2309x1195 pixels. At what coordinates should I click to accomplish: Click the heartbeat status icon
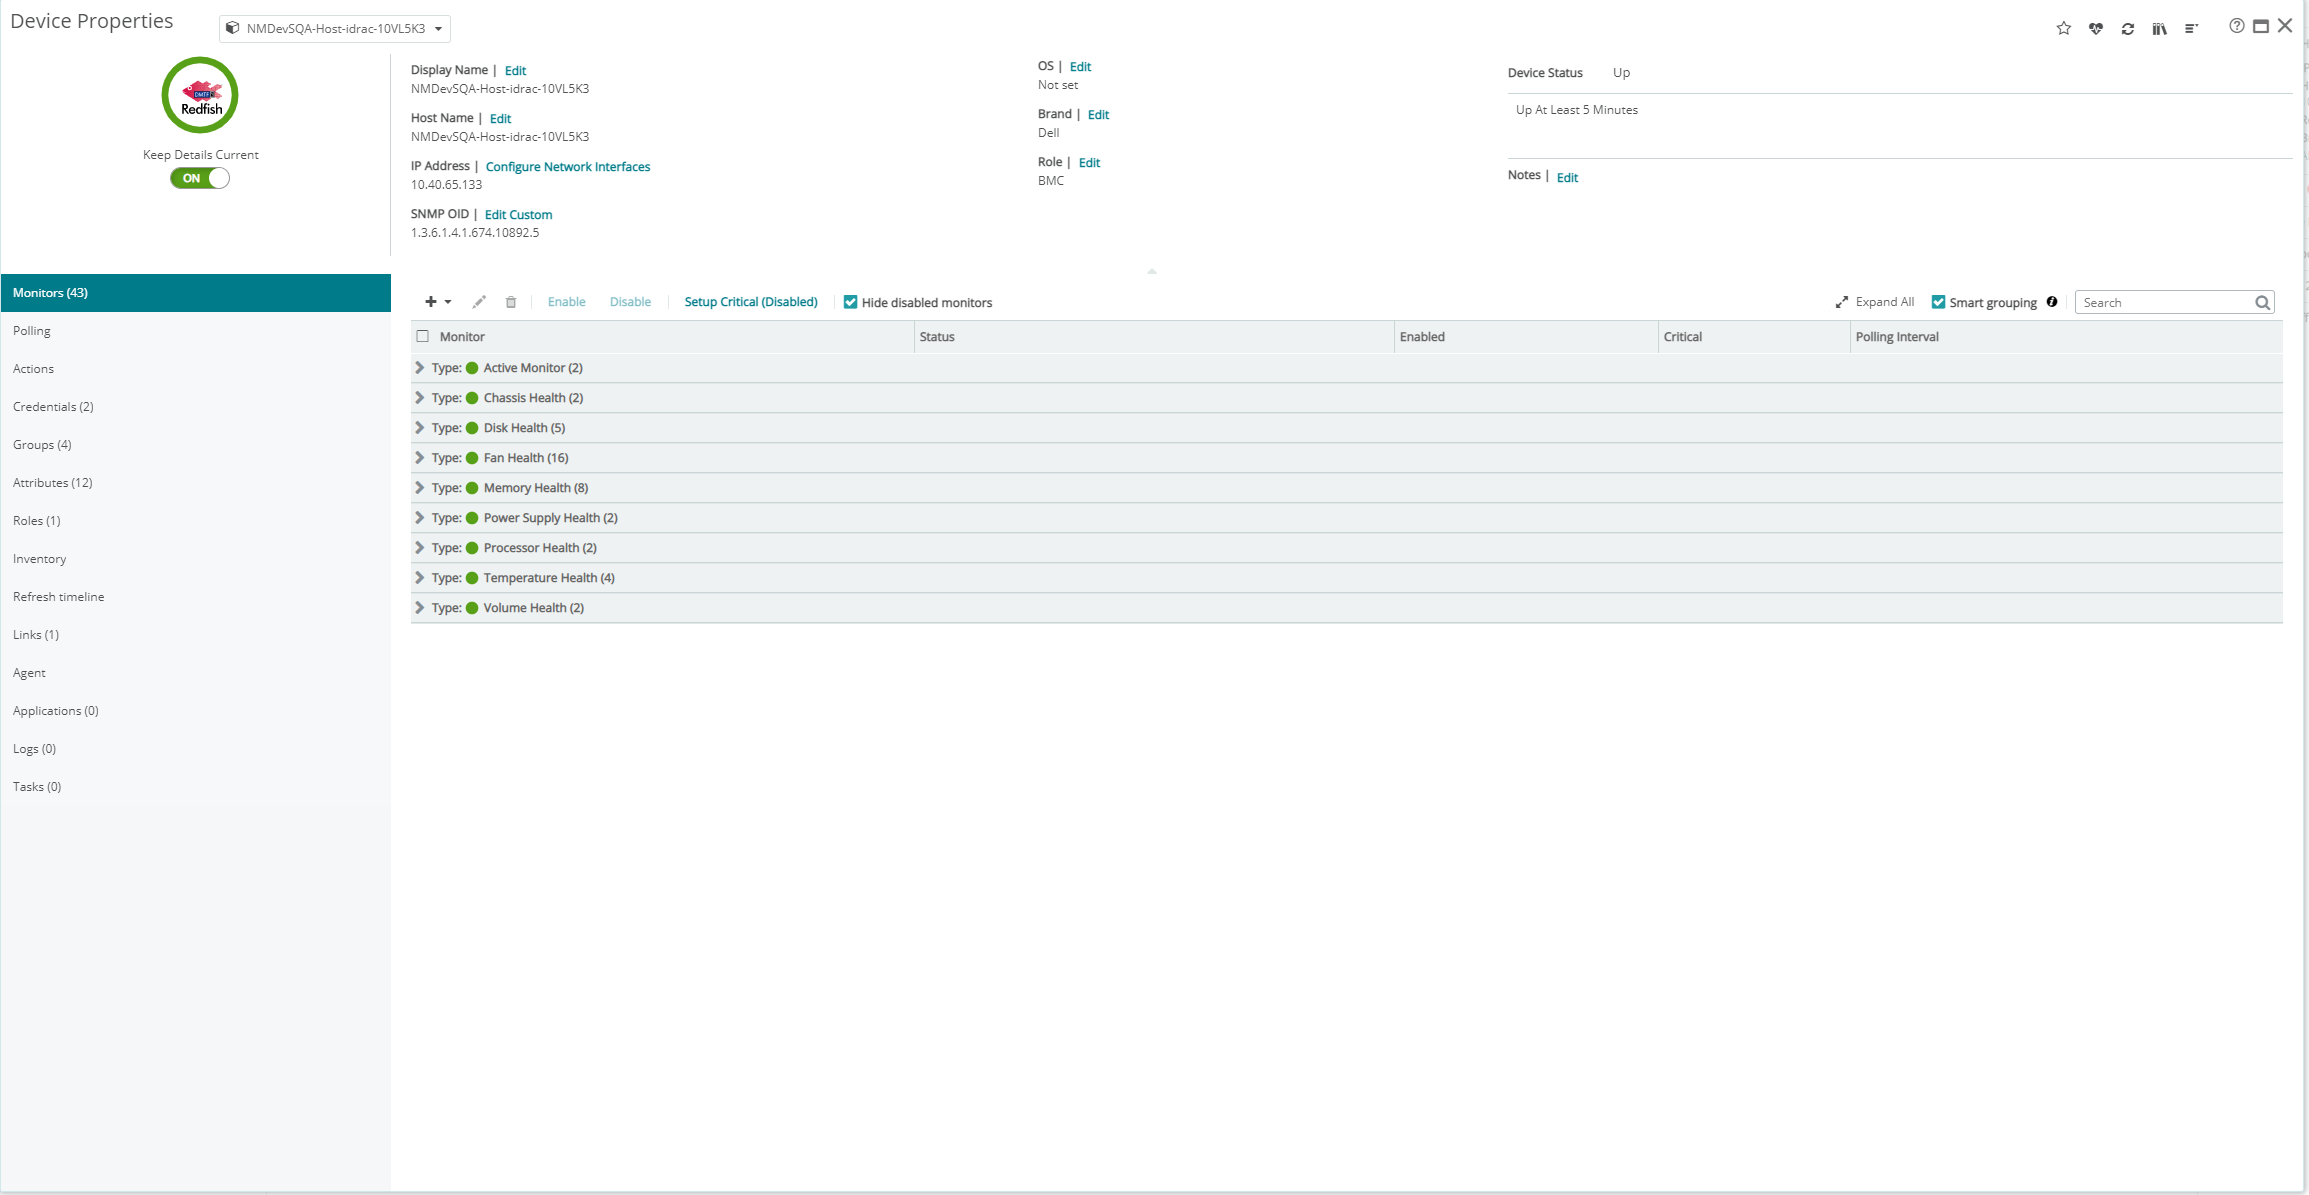(2095, 28)
